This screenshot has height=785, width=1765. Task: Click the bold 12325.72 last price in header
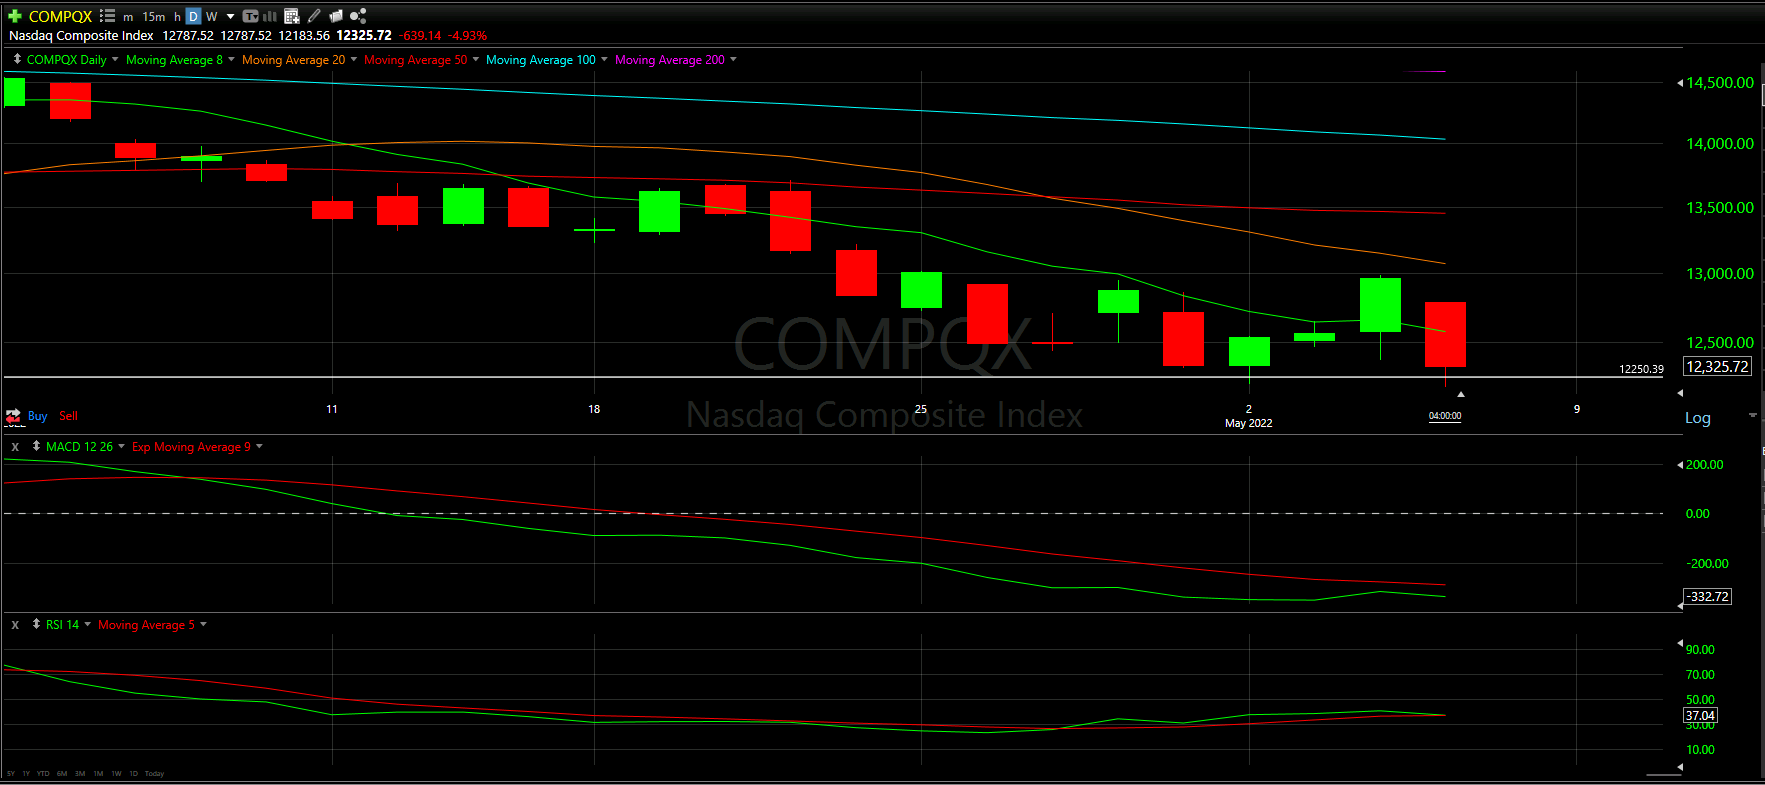(364, 36)
